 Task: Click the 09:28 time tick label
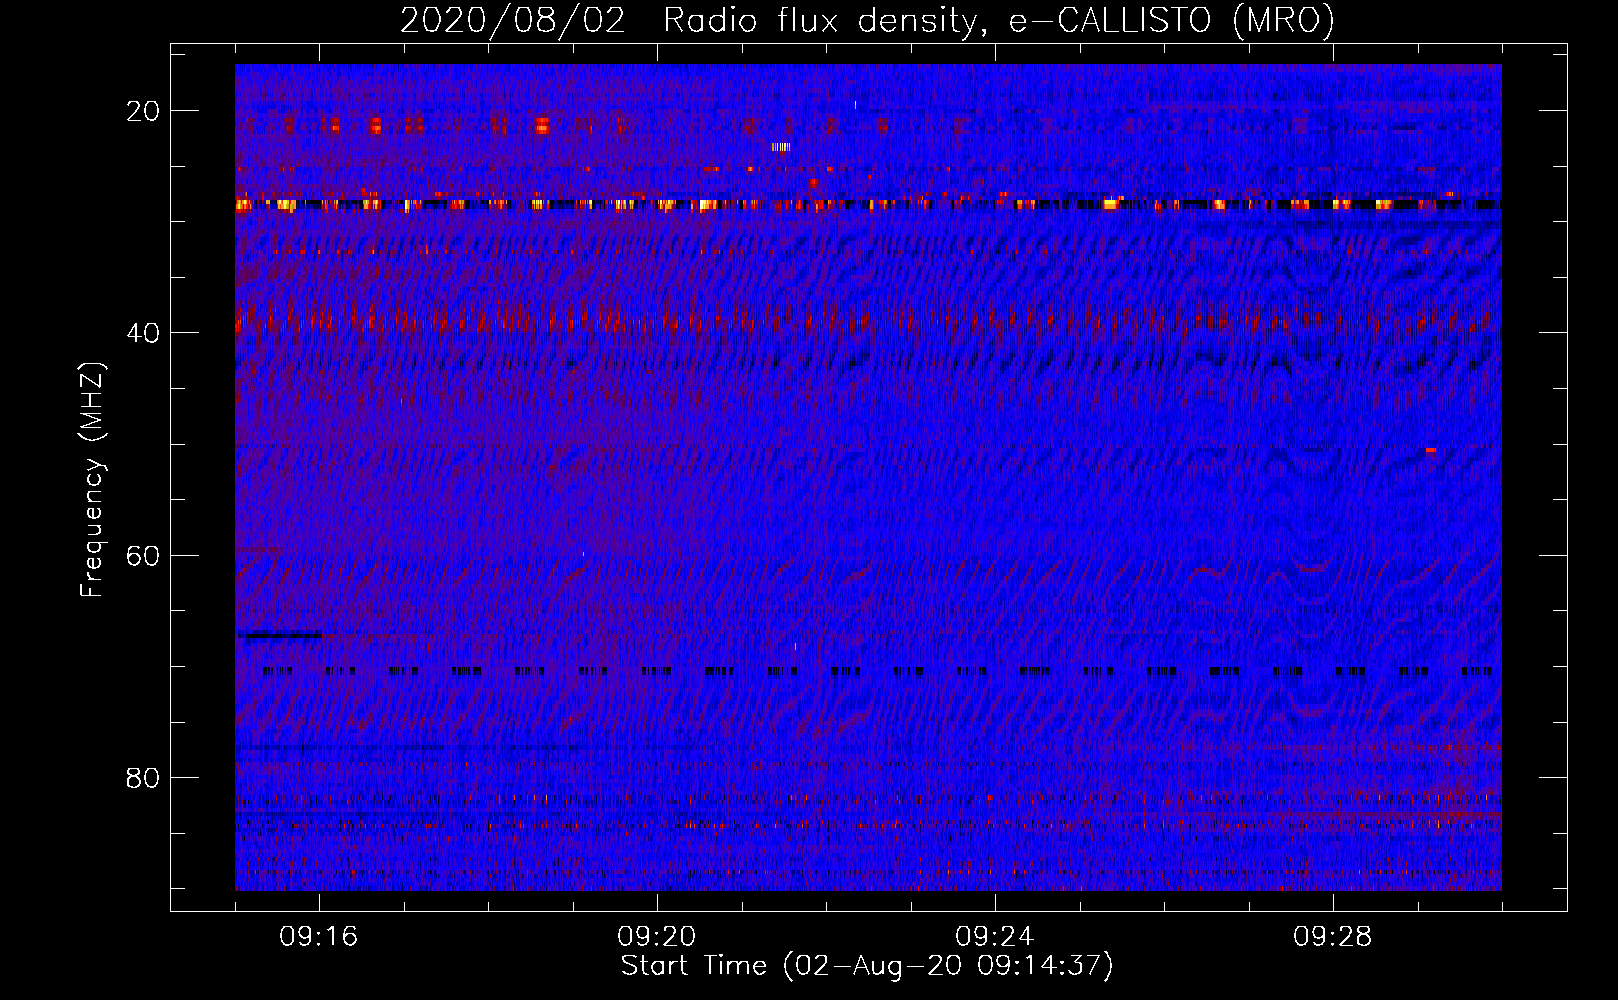(x=1333, y=937)
